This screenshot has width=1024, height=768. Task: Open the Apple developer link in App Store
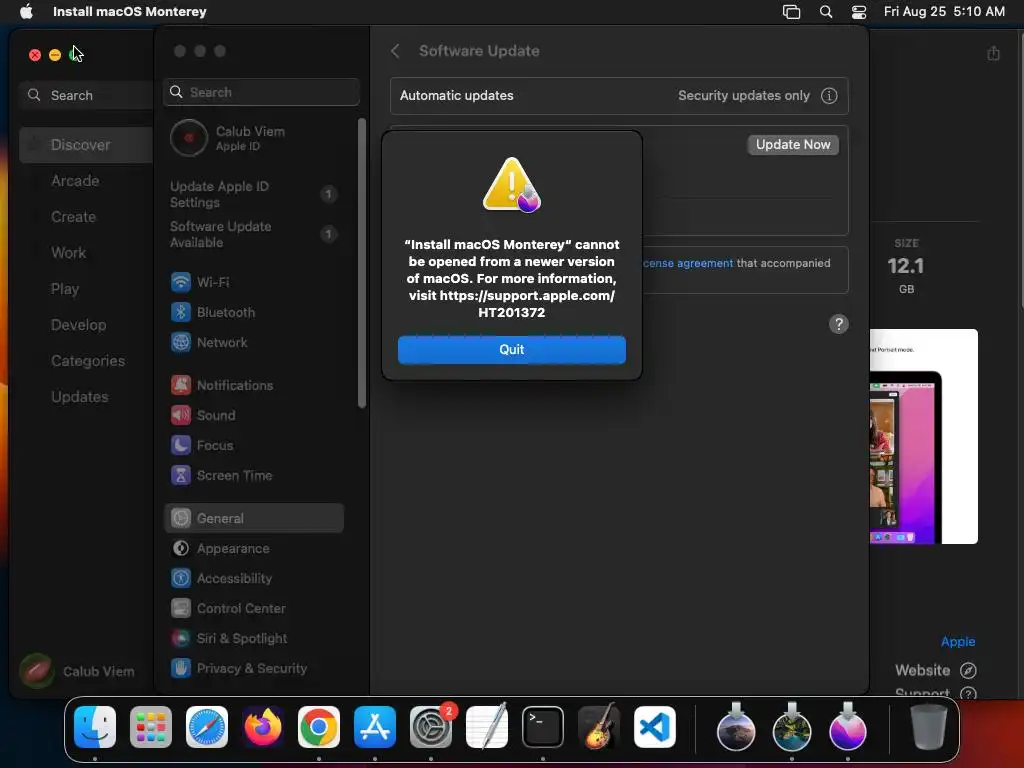coord(957,641)
